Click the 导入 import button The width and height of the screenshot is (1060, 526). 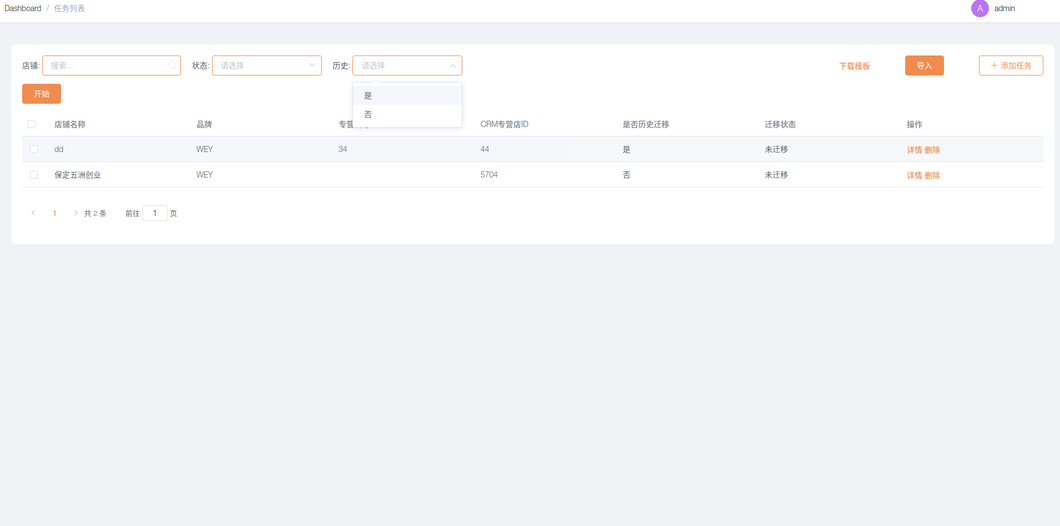pos(924,66)
